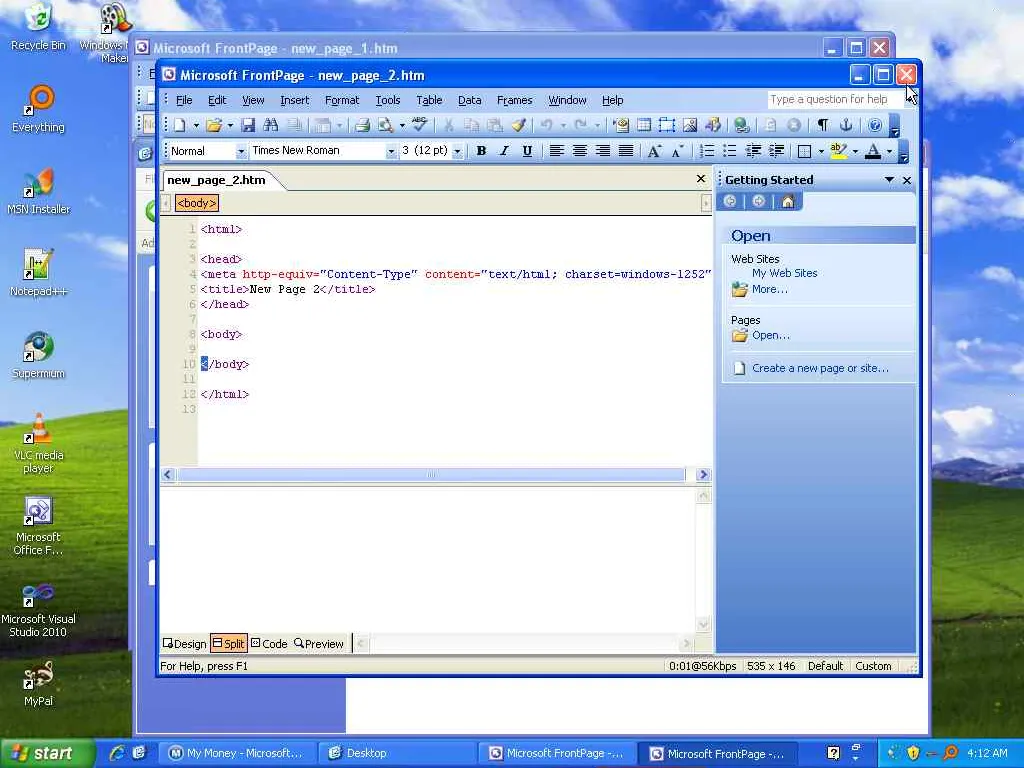Toggle Bold formatting

pos(481,151)
